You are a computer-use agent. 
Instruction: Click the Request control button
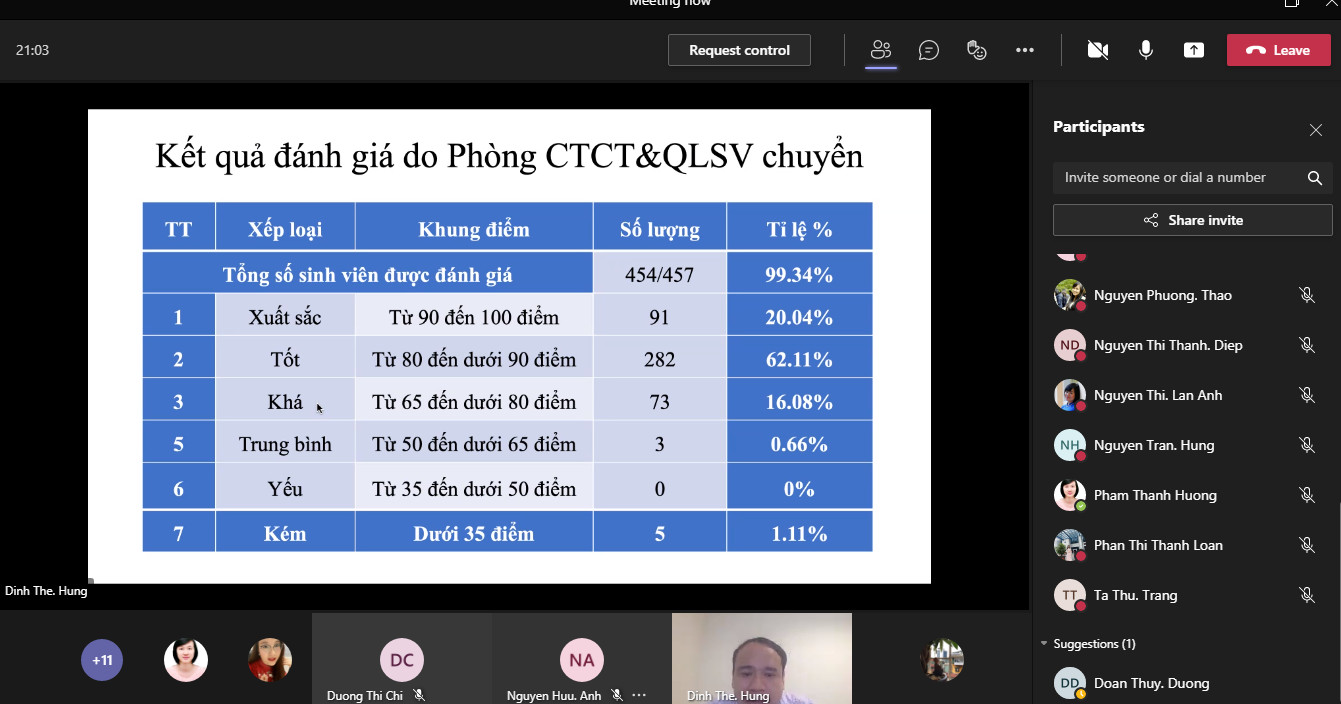click(x=739, y=50)
